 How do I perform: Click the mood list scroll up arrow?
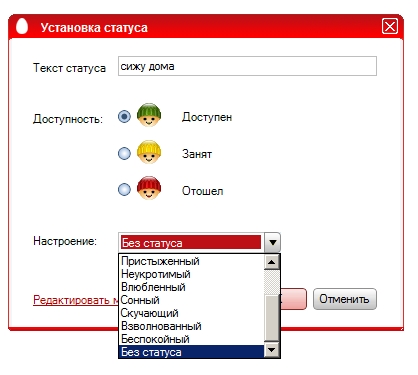coord(271,262)
